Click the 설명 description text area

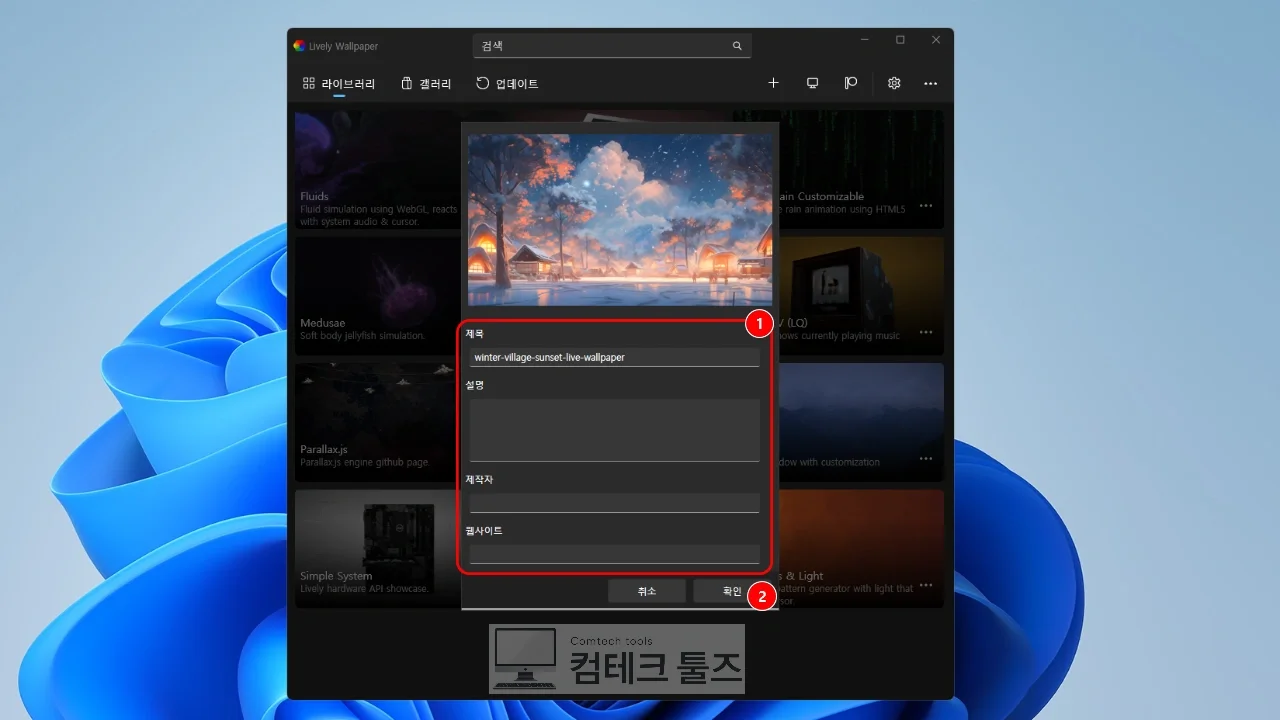pyautogui.click(x=614, y=430)
